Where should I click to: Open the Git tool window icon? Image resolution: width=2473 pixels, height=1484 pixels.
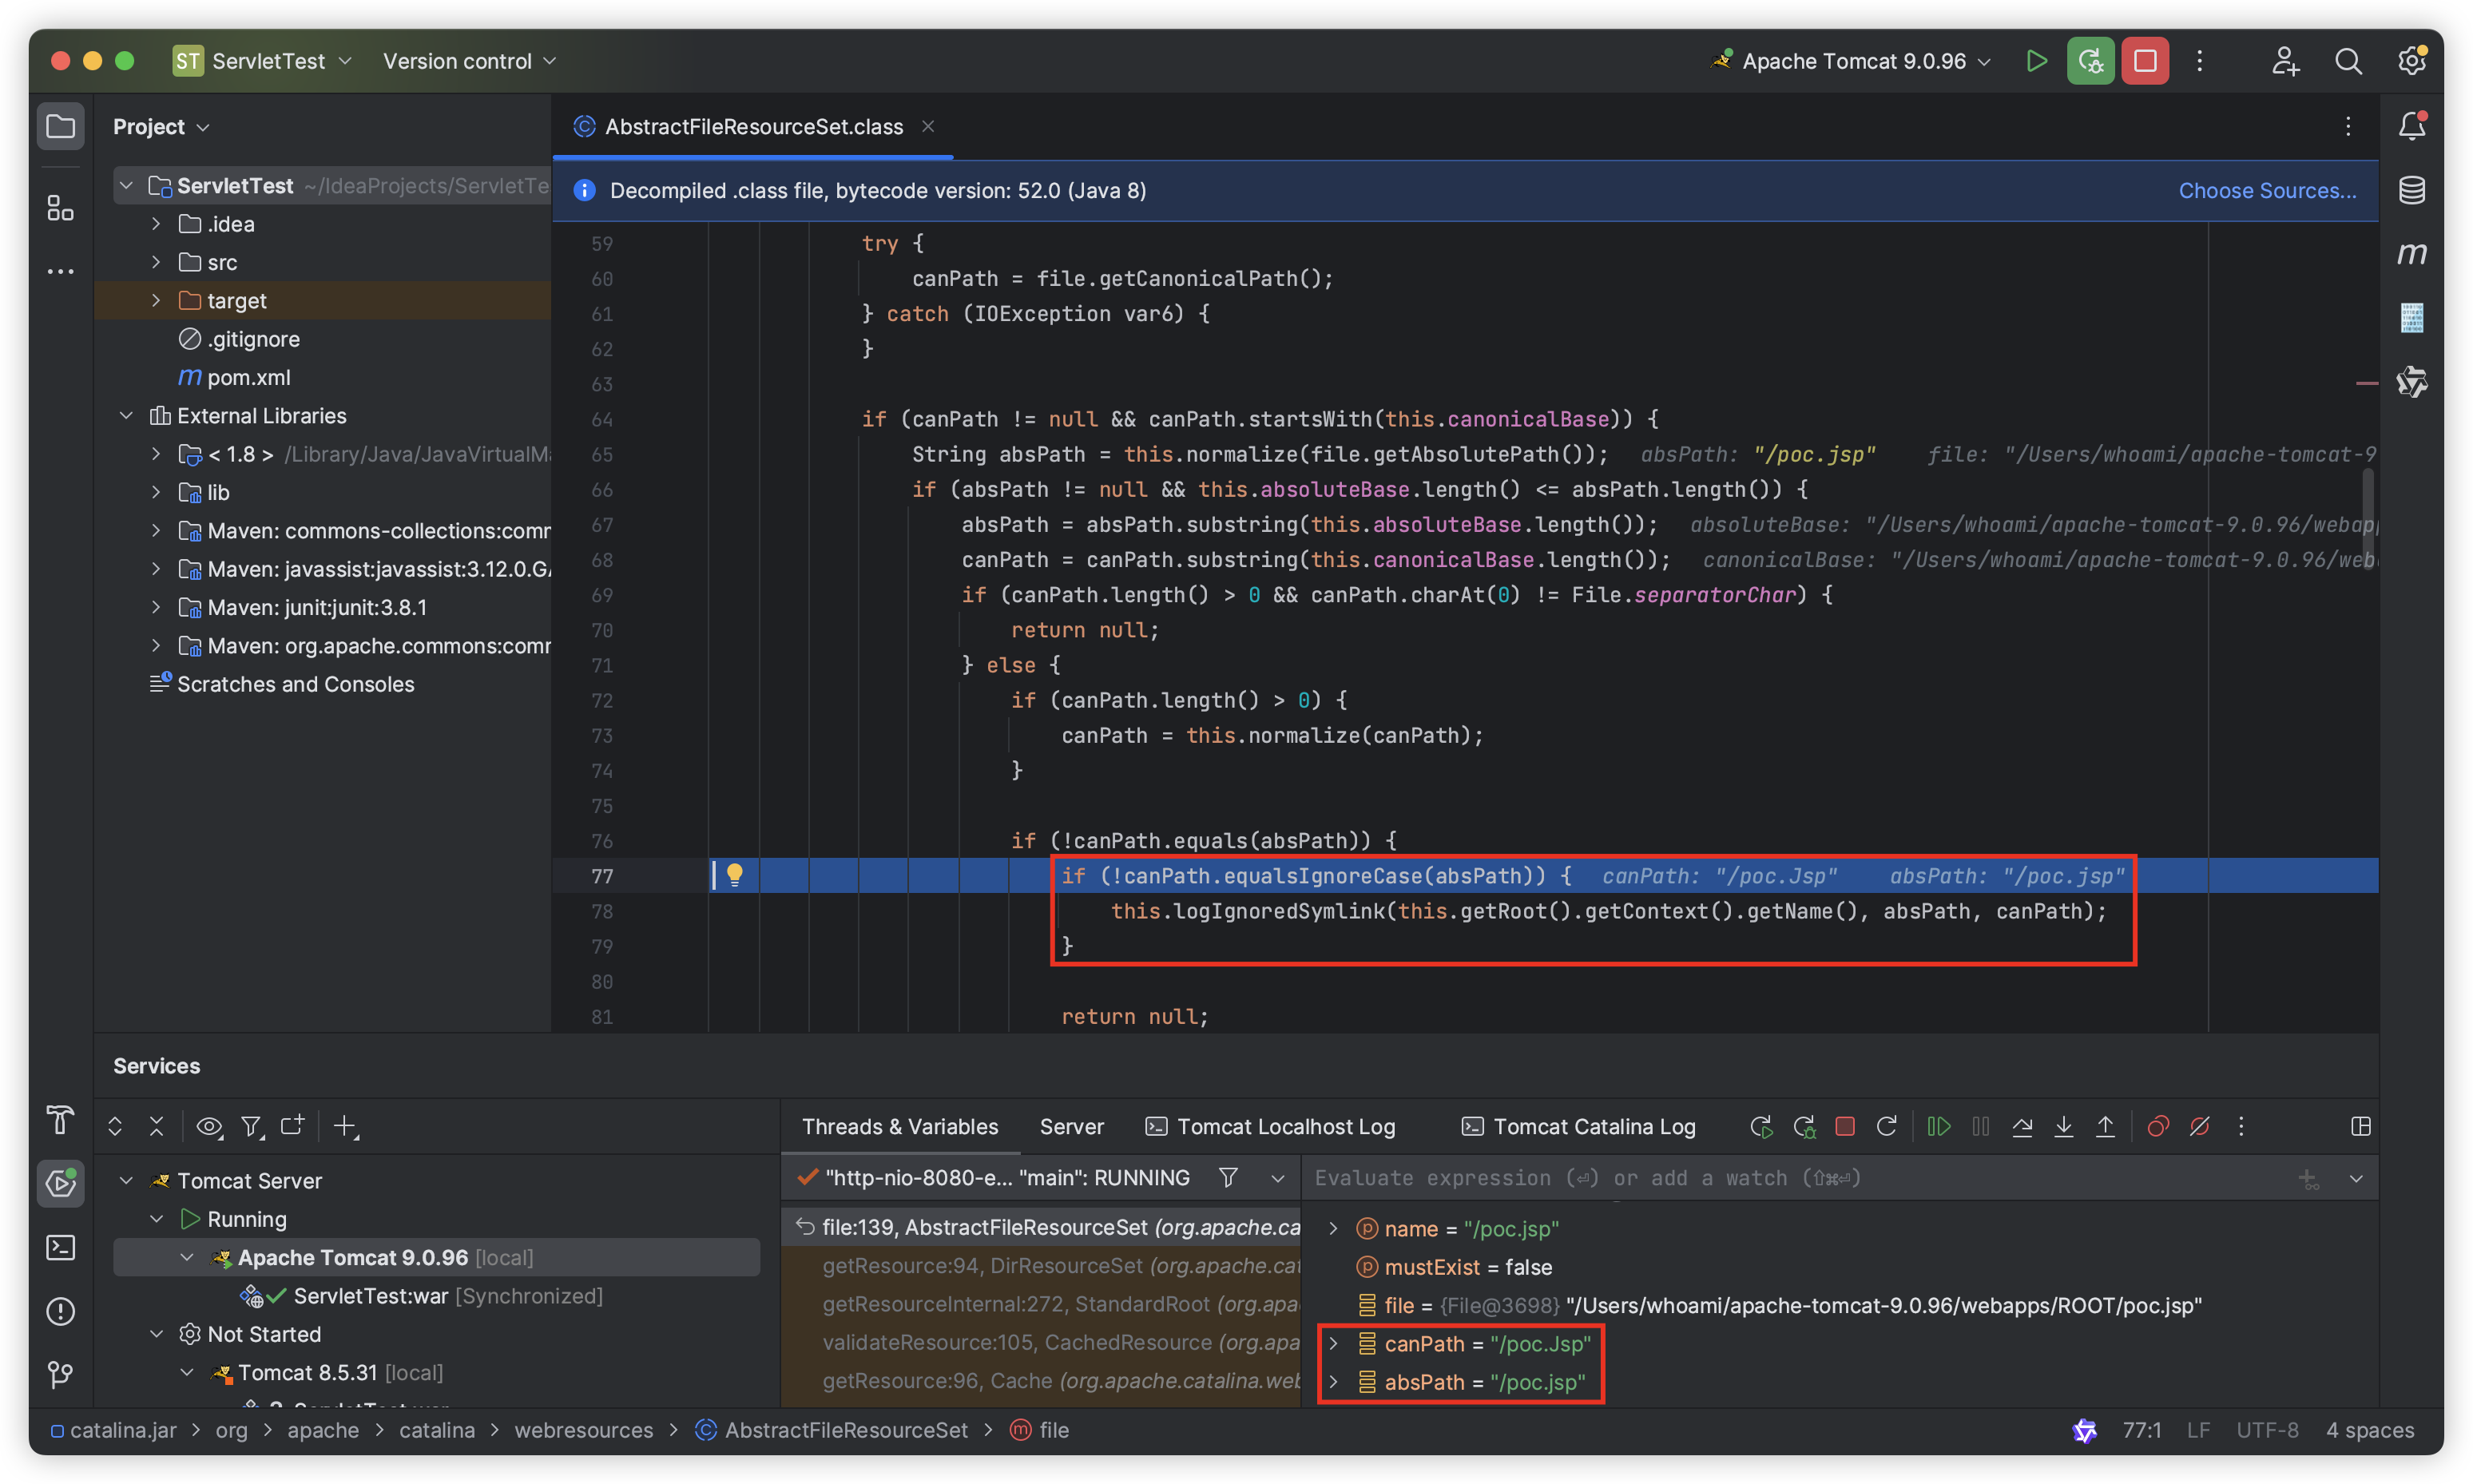[60, 1375]
